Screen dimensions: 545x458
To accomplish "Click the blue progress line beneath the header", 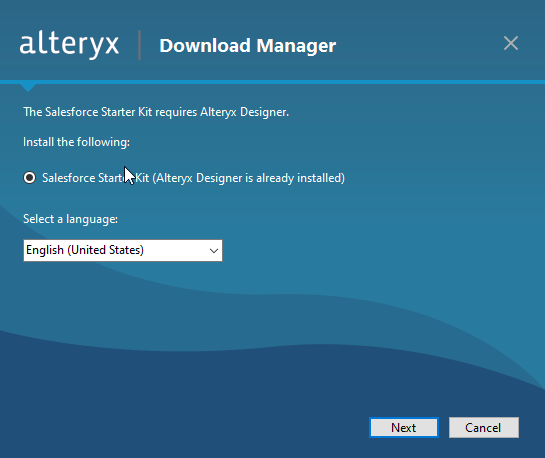I will point(272,82).
